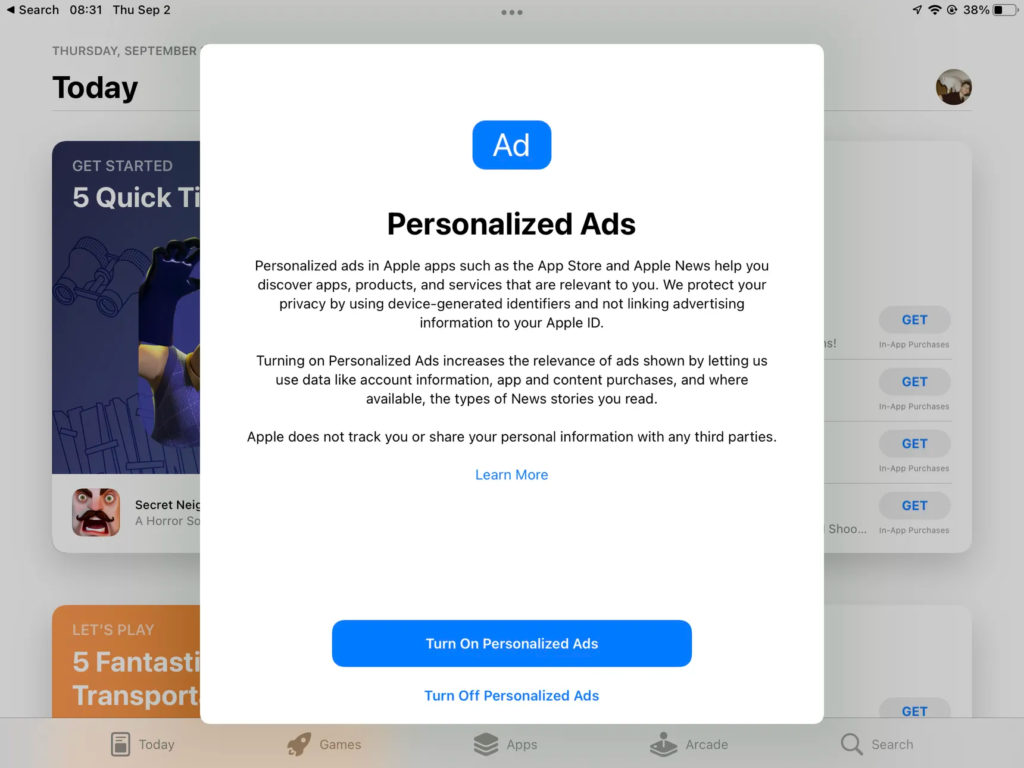
Task: Open the three-dot multitasking menu
Action: point(511,12)
